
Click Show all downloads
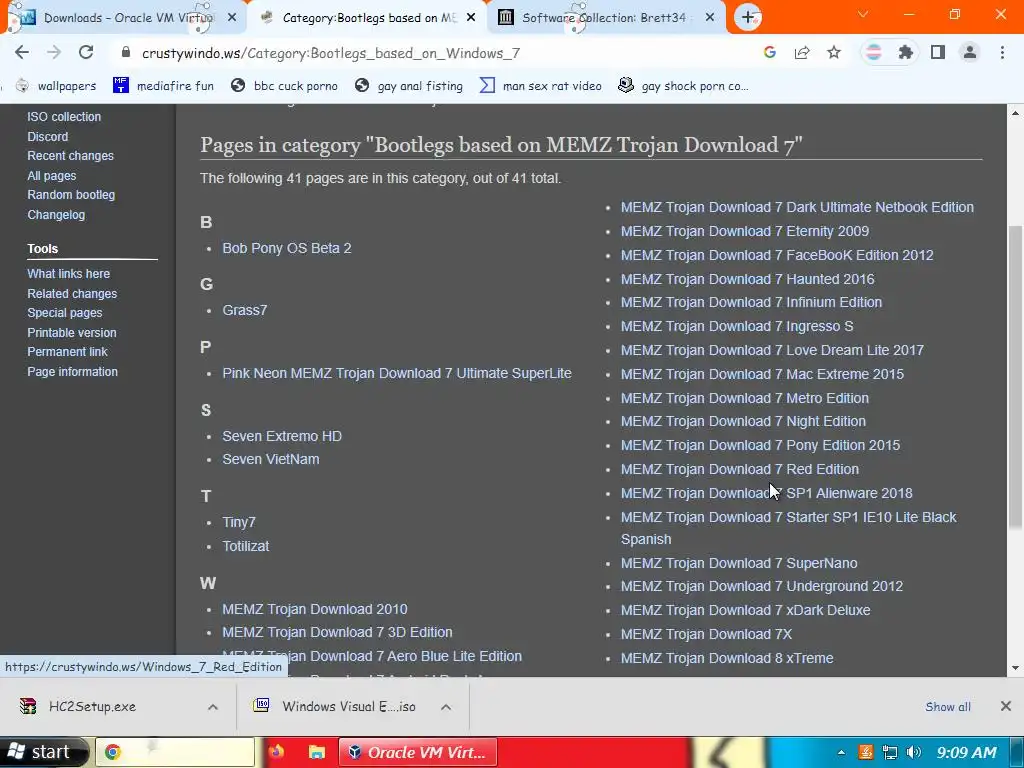point(948,707)
